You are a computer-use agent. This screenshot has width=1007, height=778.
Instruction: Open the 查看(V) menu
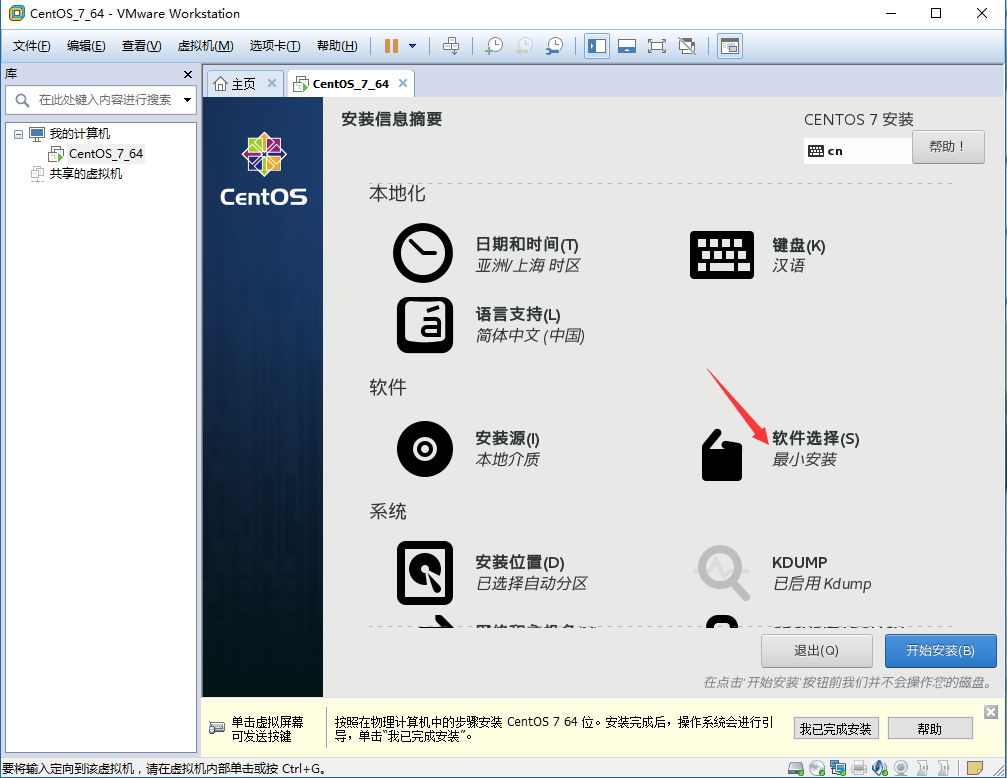pyautogui.click(x=141, y=46)
